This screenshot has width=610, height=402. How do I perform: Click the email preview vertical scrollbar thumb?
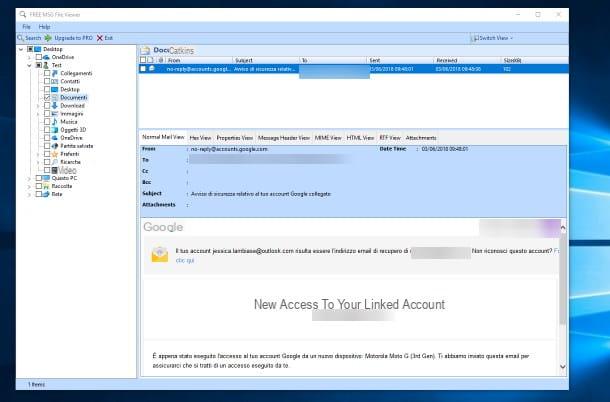[563, 278]
